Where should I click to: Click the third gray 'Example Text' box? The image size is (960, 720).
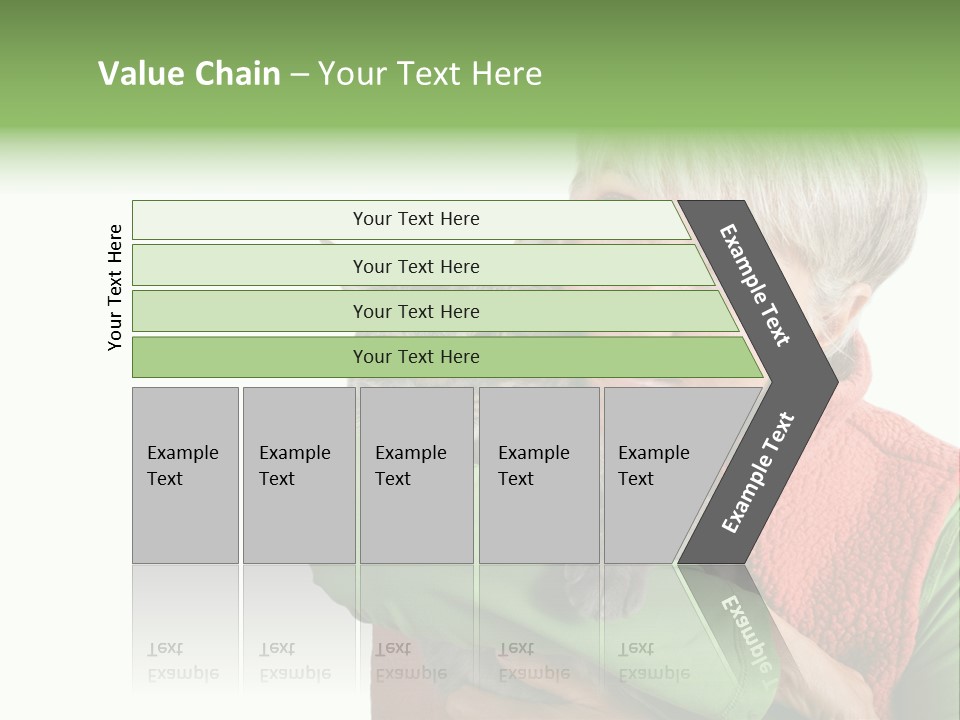coord(416,475)
